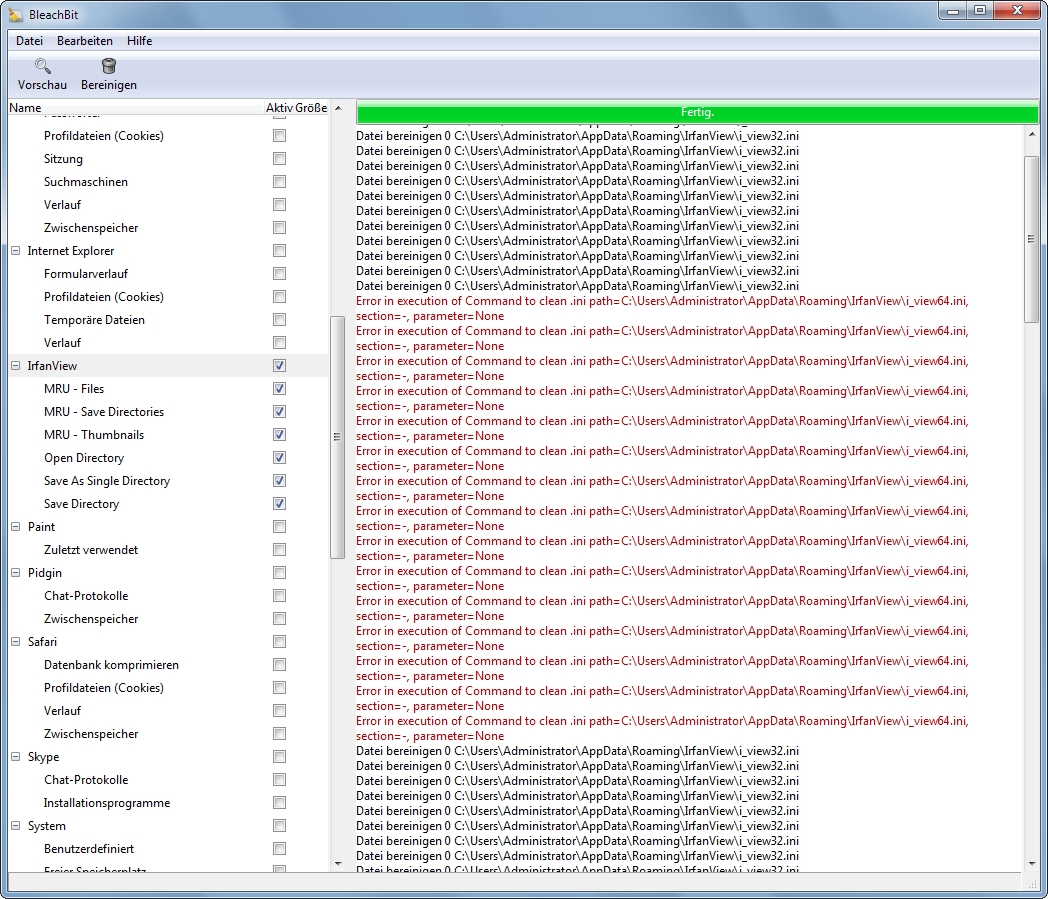Select the Skype tree row label
Image resolution: width=1048 pixels, height=899 pixels.
pyautogui.click(x=43, y=757)
